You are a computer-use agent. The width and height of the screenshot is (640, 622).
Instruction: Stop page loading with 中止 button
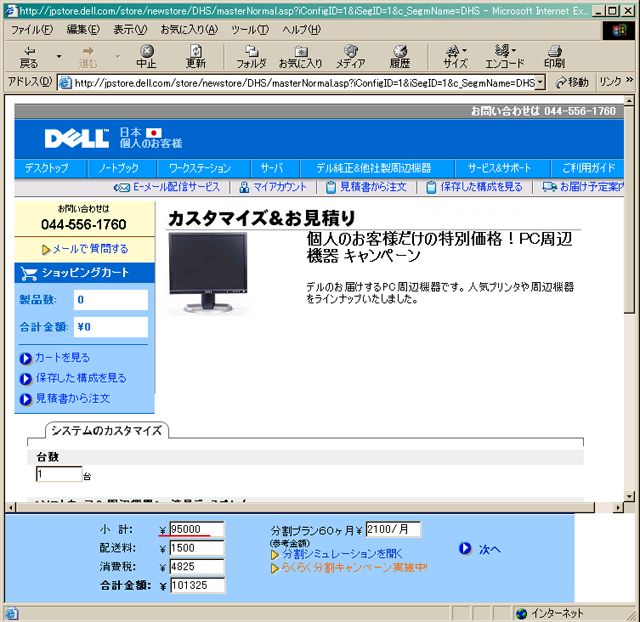coord(147,57)
